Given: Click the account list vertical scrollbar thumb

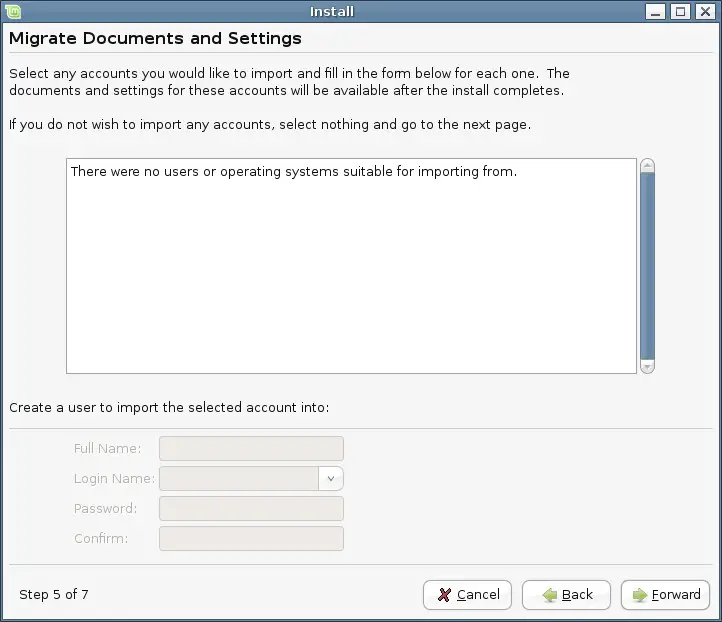Looking at the screenshot, I should pos(647,265).
